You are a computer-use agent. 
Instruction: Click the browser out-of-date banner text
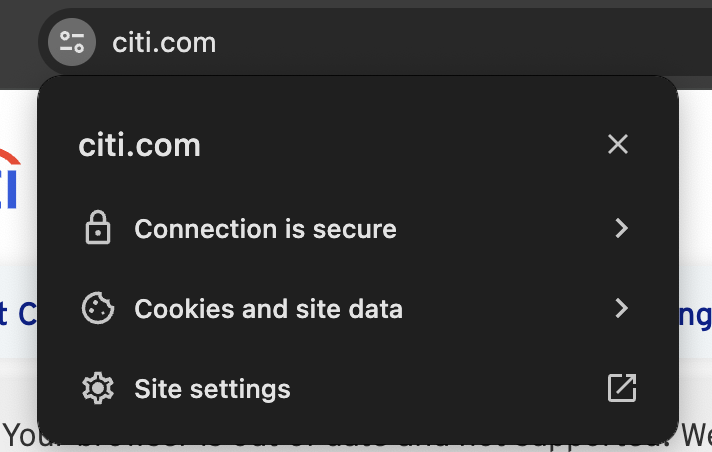click(20, 438)
